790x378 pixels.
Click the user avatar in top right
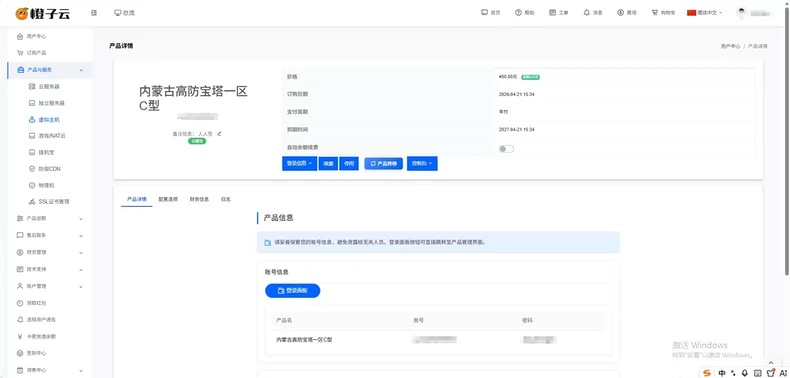(x=742, y=13)
